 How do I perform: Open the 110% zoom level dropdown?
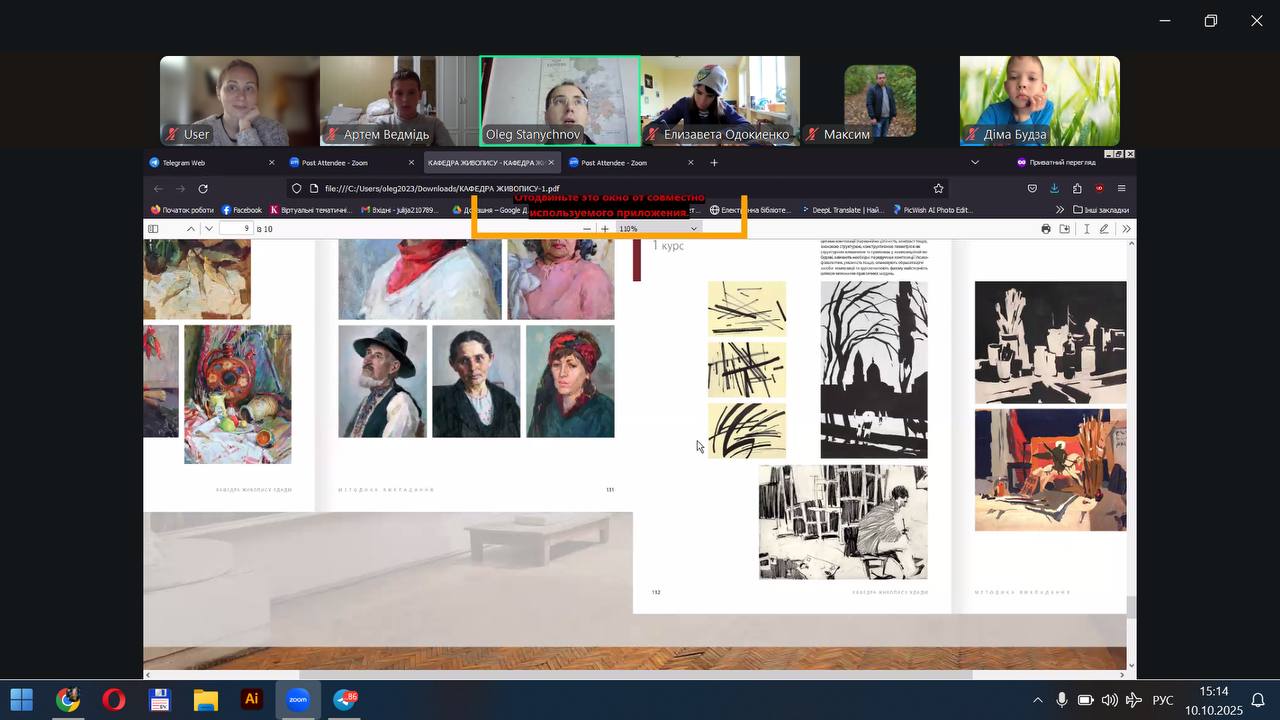[657, 229]
